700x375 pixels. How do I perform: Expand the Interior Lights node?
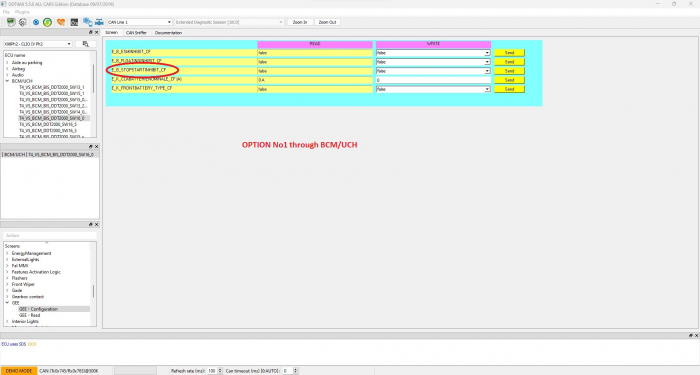[7, 321]
